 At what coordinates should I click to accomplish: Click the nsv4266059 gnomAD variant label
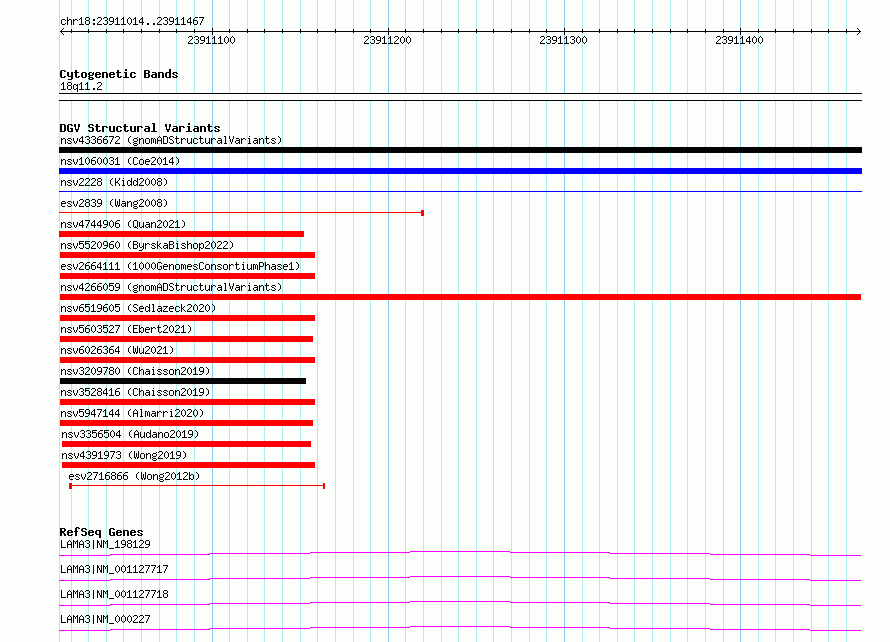[171, 287]
